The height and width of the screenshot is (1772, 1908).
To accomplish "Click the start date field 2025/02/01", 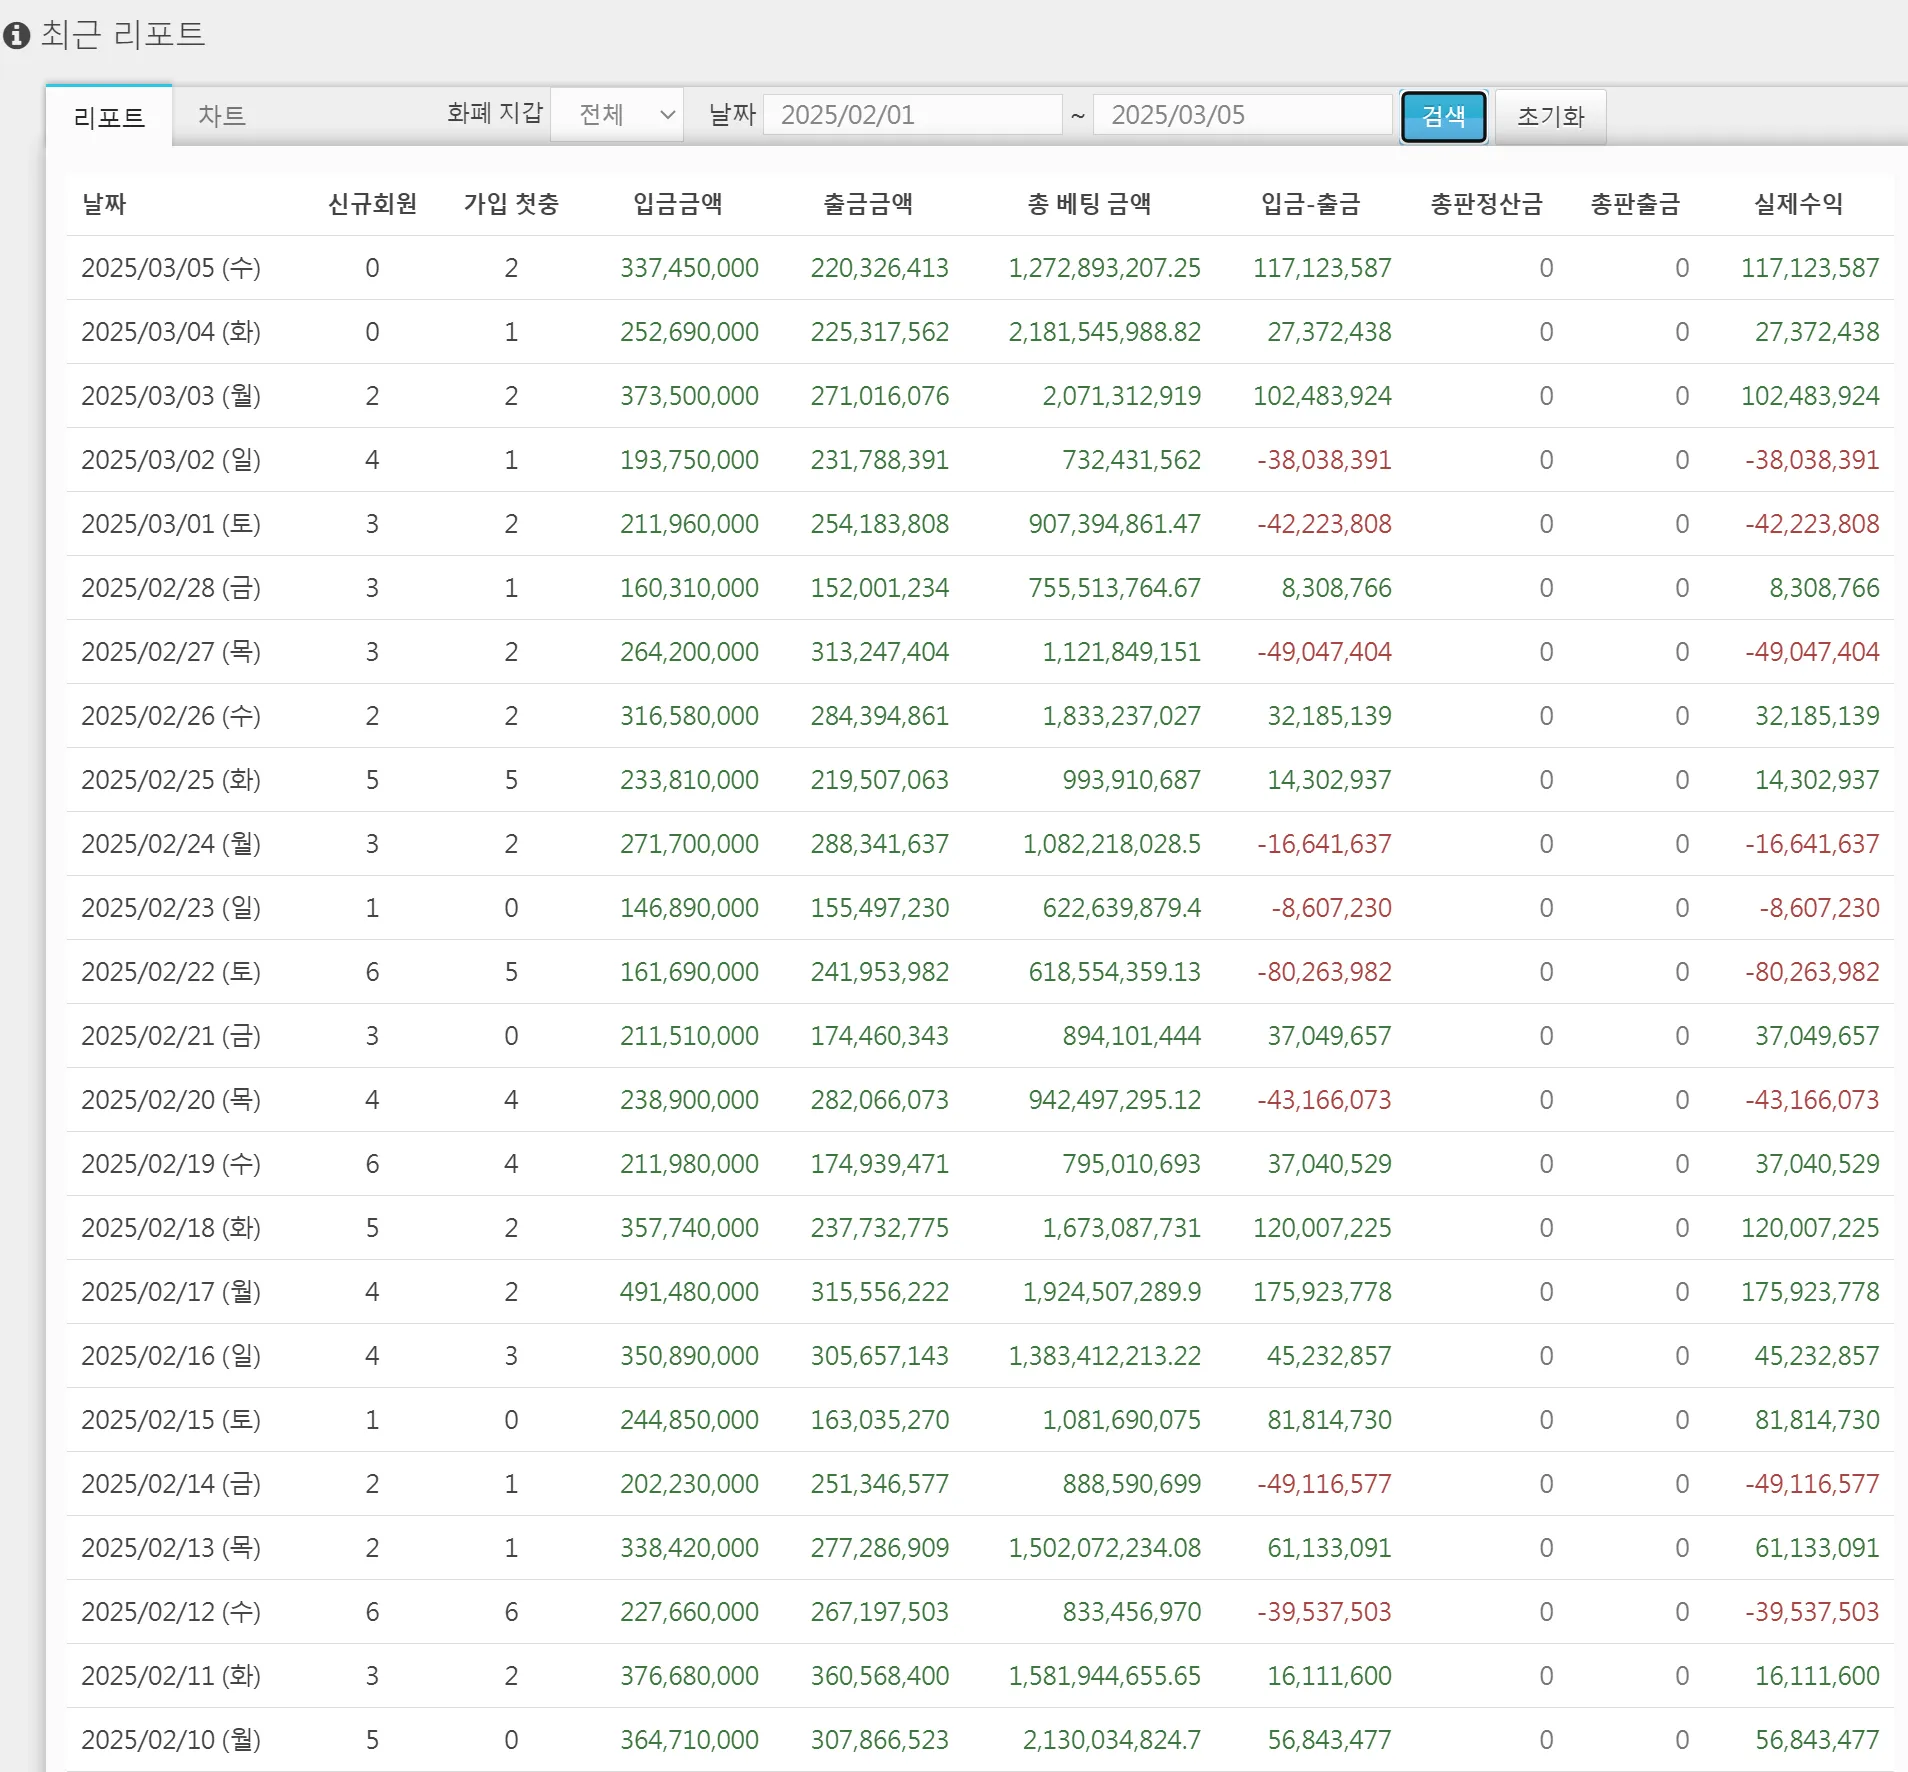I will (912, 115).
